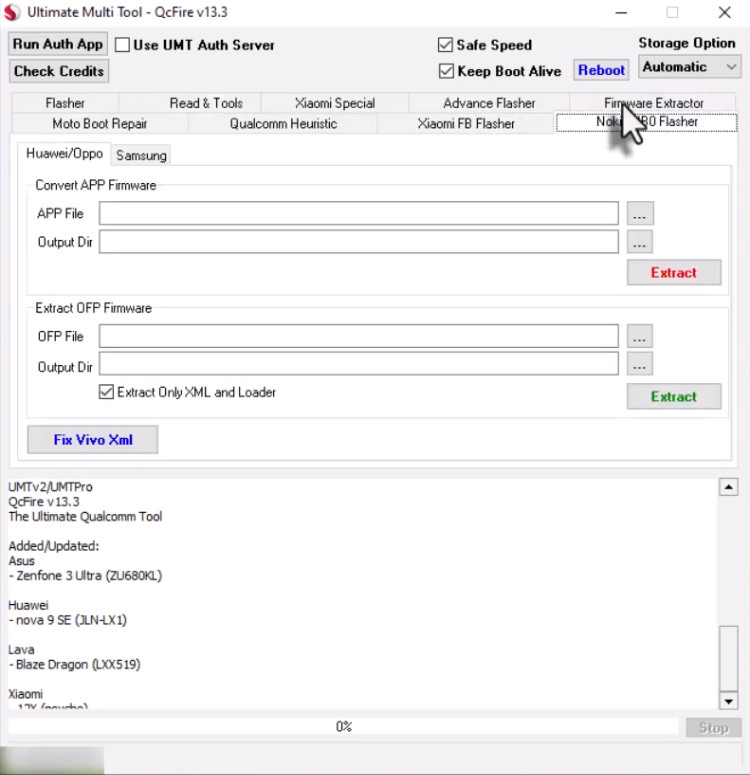
Task: Switch to the Flasher tab
Action: 65,103
